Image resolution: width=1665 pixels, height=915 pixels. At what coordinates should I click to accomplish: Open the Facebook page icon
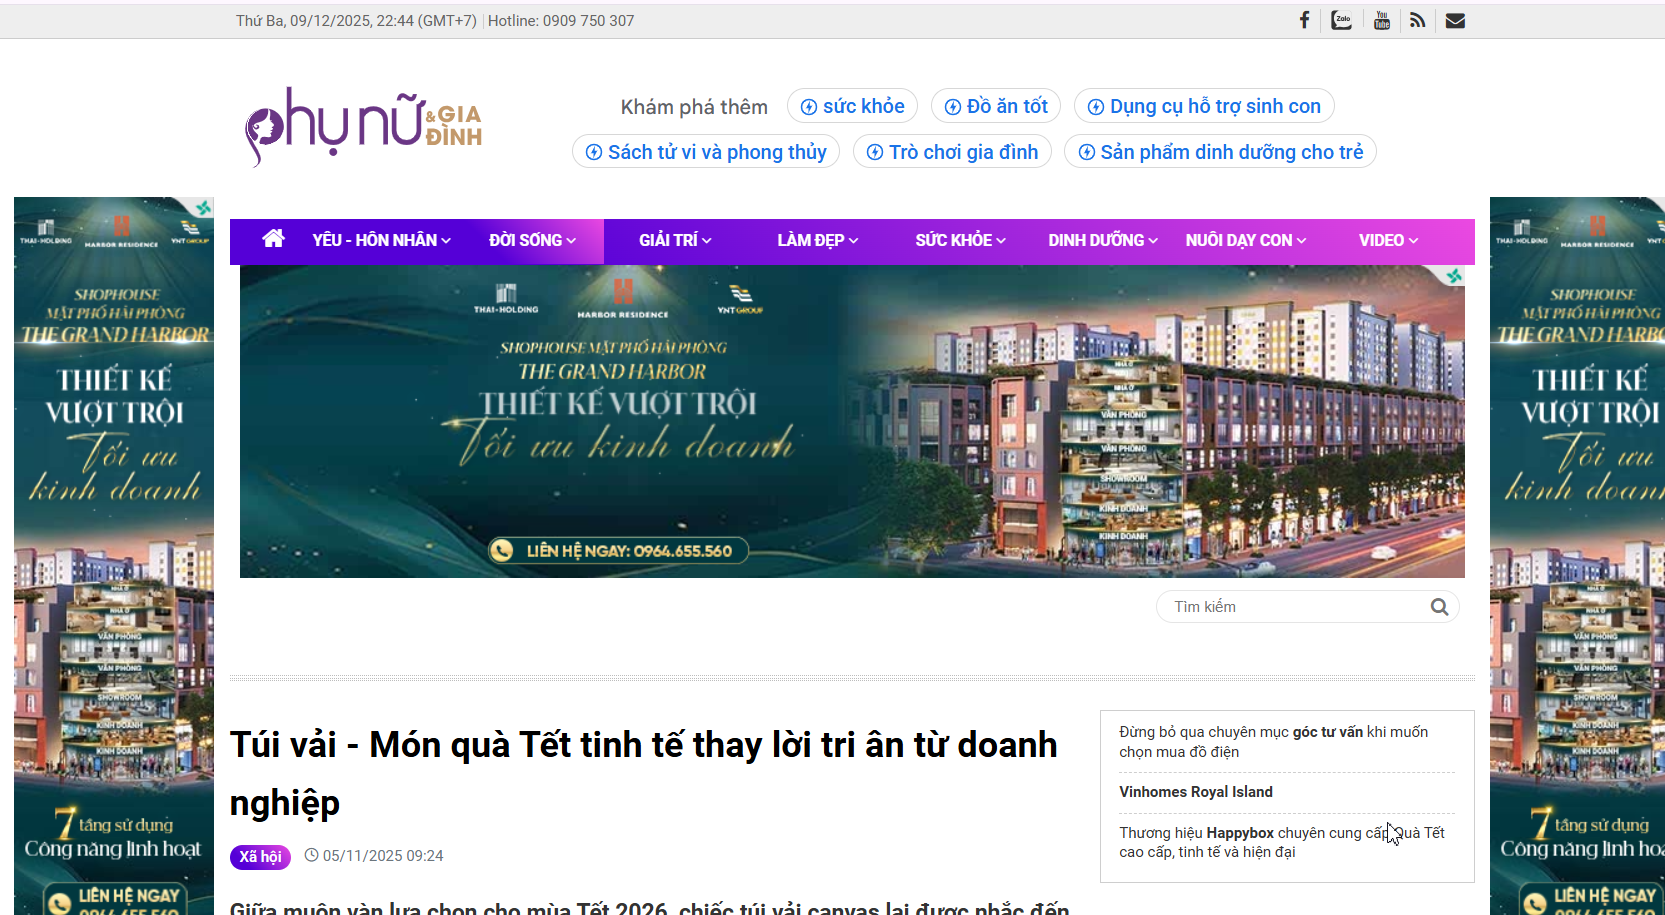[x=1304, y=20]
